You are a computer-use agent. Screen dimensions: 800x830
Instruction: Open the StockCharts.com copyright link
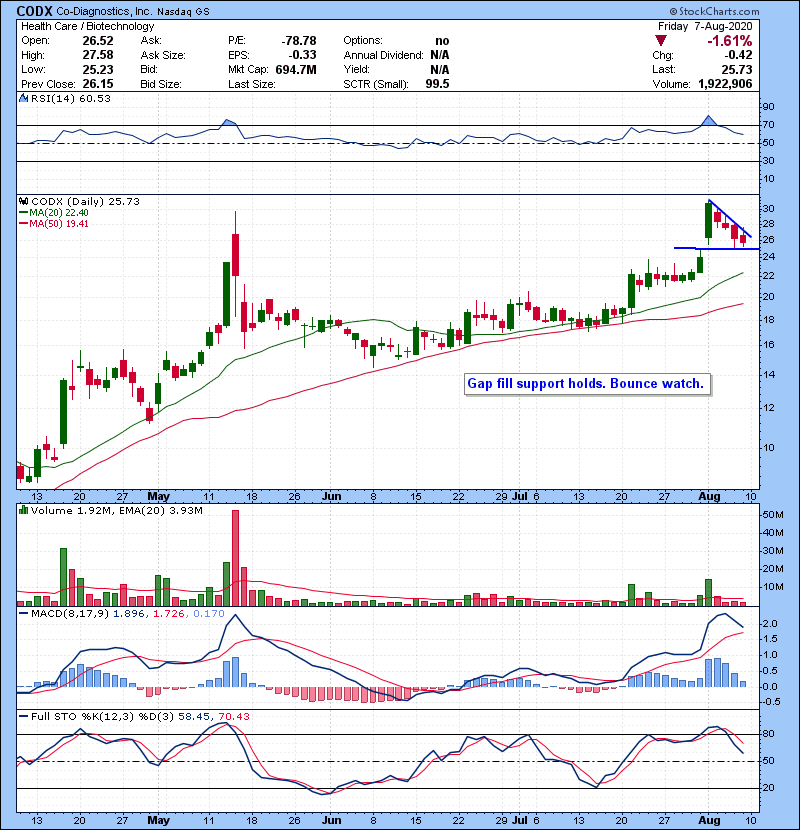[714, 11]
